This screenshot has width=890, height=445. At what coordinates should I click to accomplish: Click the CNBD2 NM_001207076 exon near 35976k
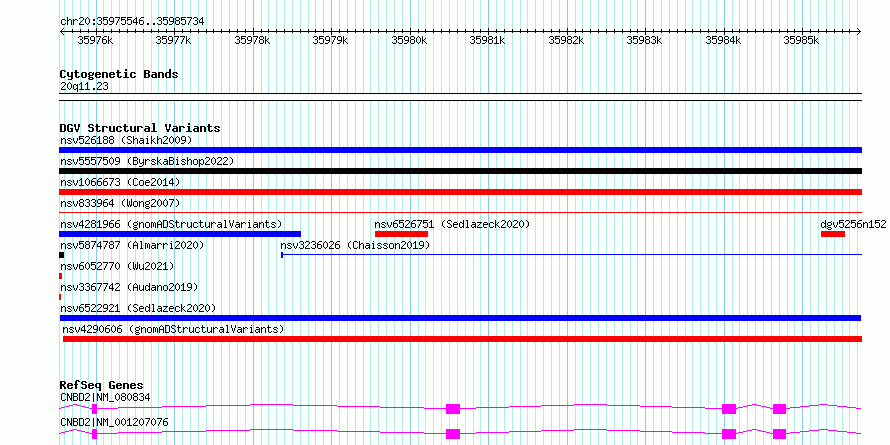click(x=94, y=434)
